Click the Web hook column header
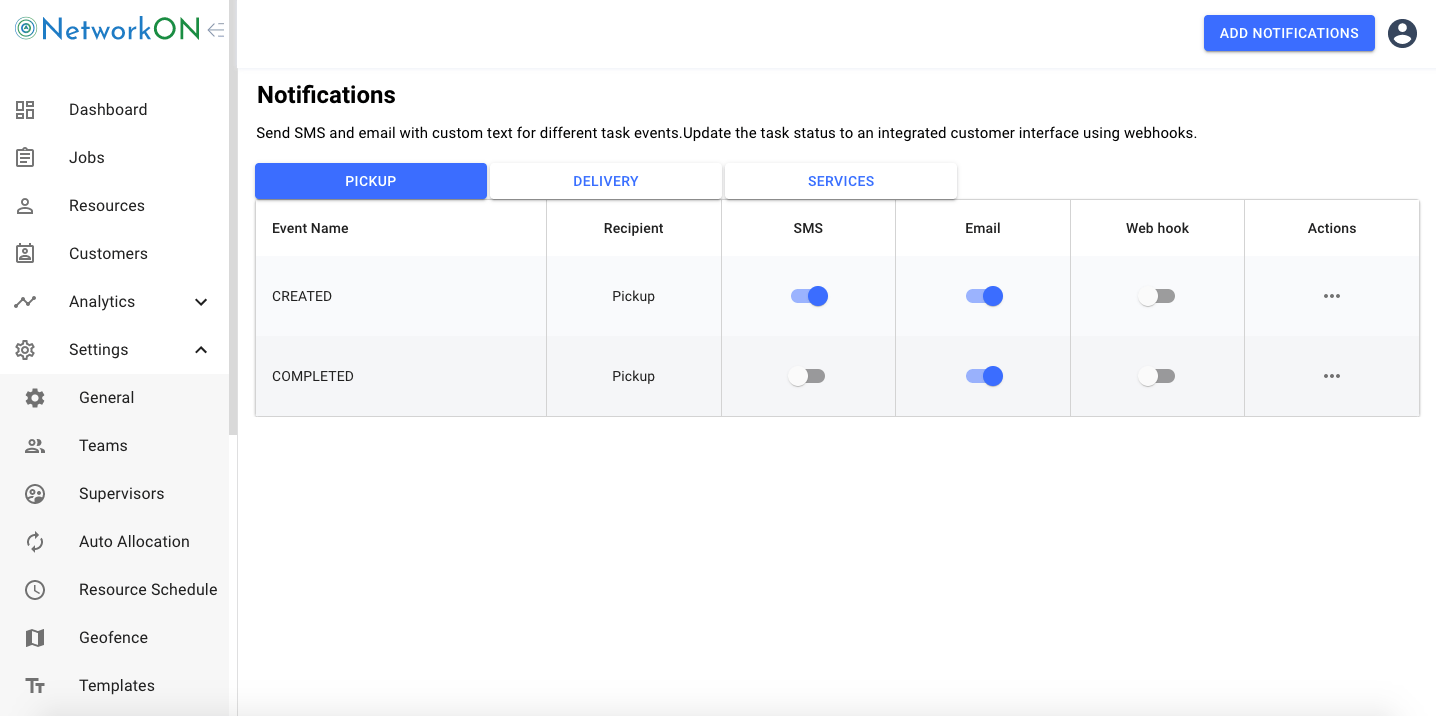This screenshot has height=716, width=1436. 1158,228
